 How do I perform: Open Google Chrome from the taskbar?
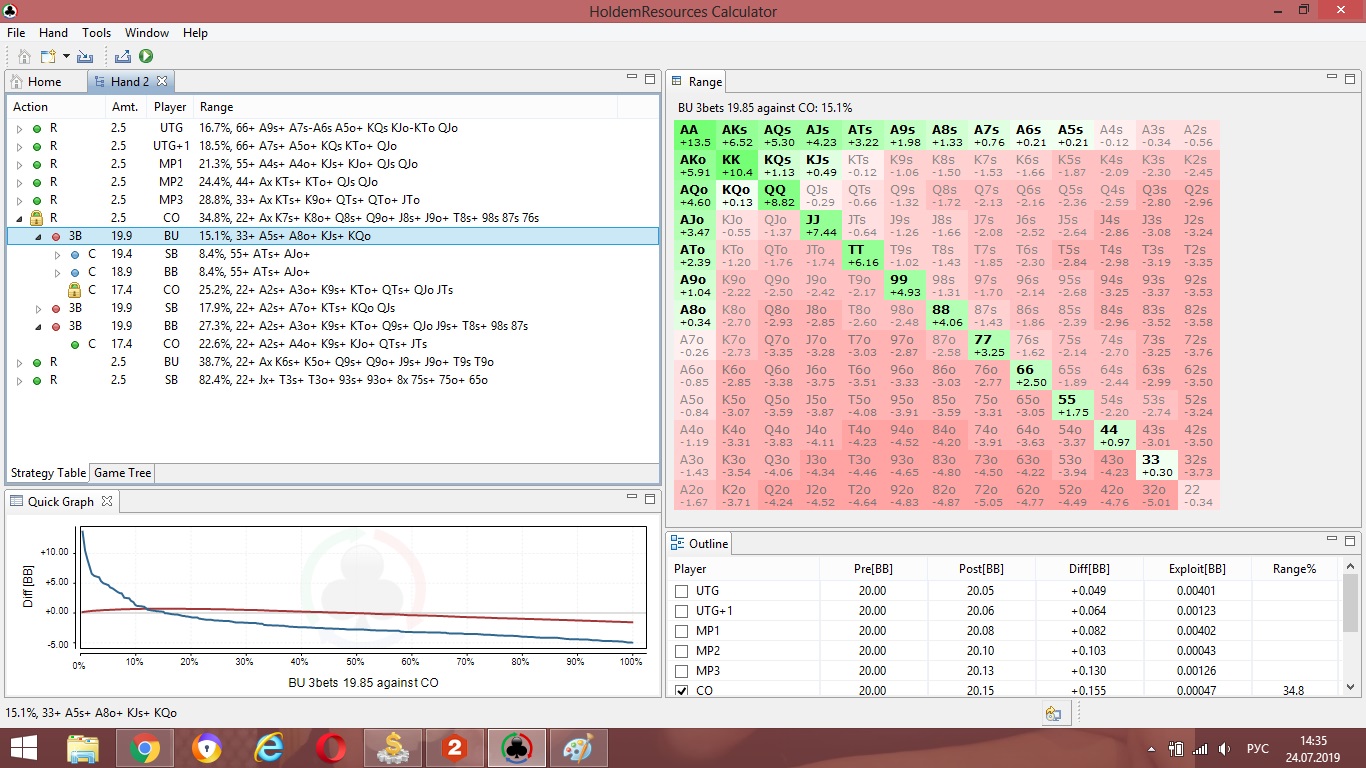[x=144, y=748]
